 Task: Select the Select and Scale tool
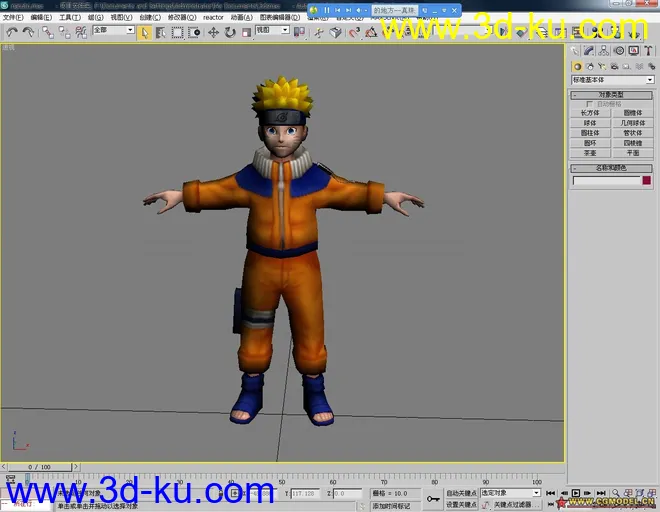click(x=246, y=32)
